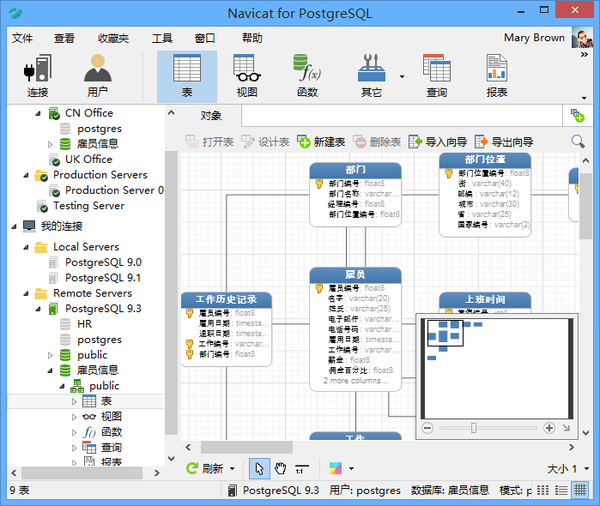Open the 报表 (Report) toolbar icon
The image size is (600, 506).
click(x=496, y=76)
